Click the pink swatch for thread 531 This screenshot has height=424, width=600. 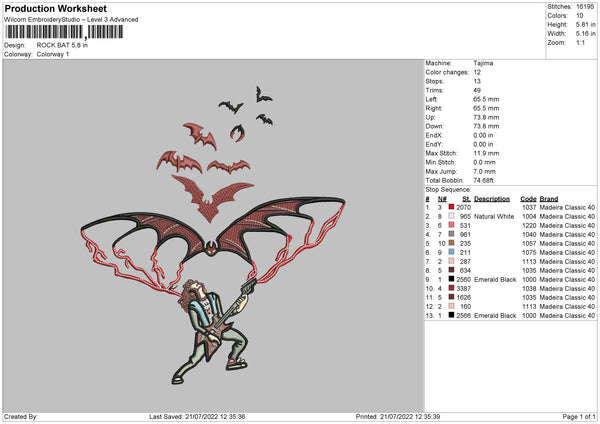click(x=452, y=225)
